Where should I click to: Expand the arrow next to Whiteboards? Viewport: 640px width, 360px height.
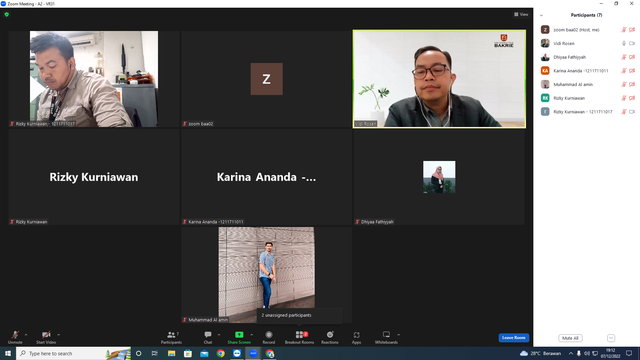click(x=398, y=335)
